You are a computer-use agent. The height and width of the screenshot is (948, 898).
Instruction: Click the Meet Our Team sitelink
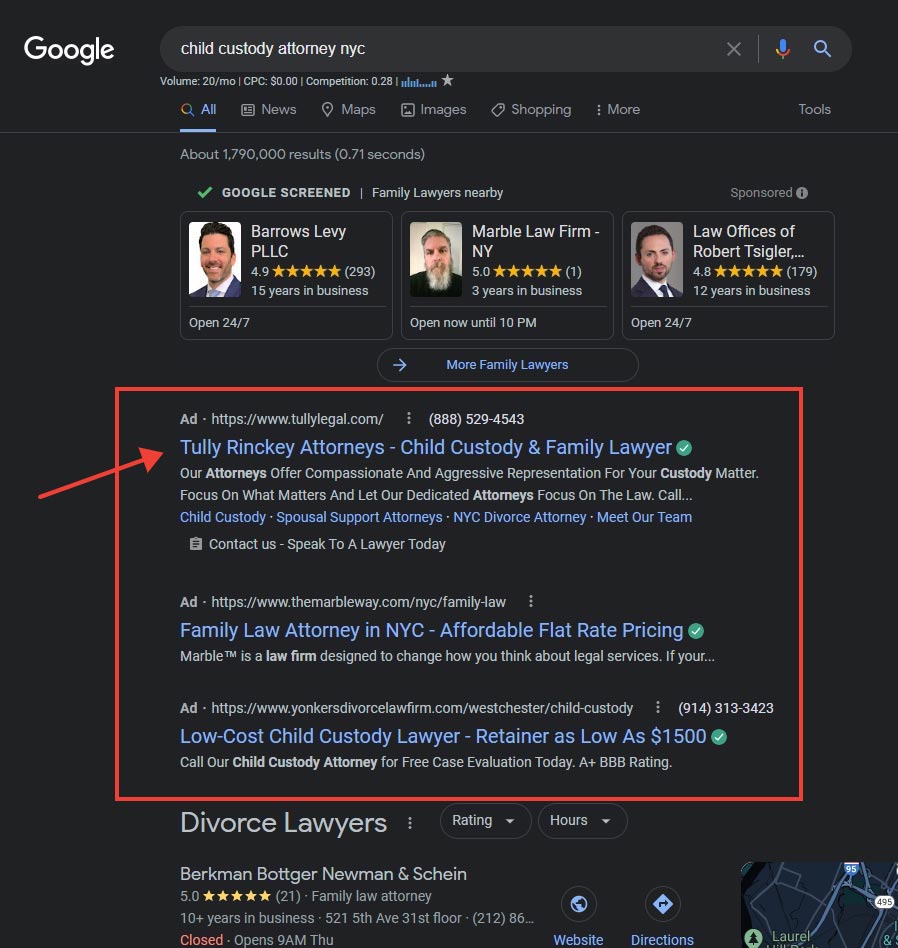[645, 518]
